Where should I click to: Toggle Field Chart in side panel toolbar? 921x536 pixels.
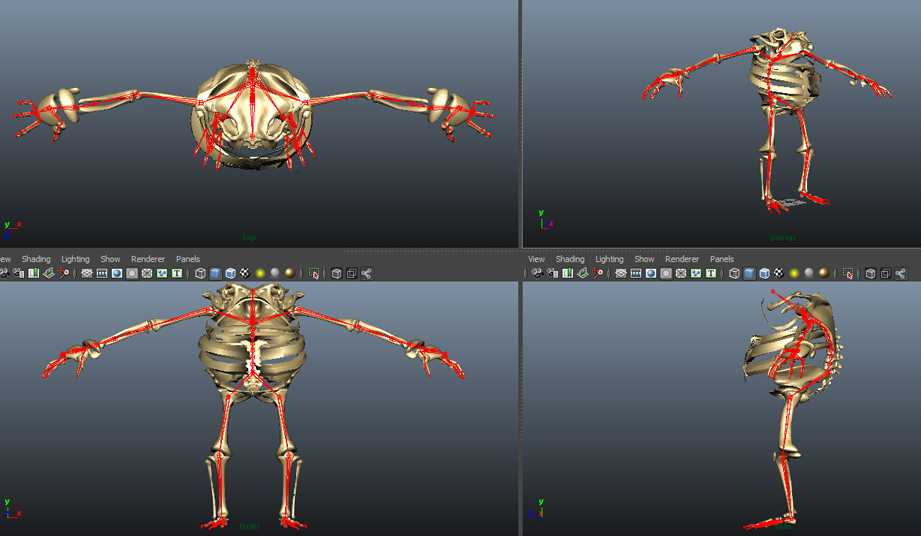681,273
